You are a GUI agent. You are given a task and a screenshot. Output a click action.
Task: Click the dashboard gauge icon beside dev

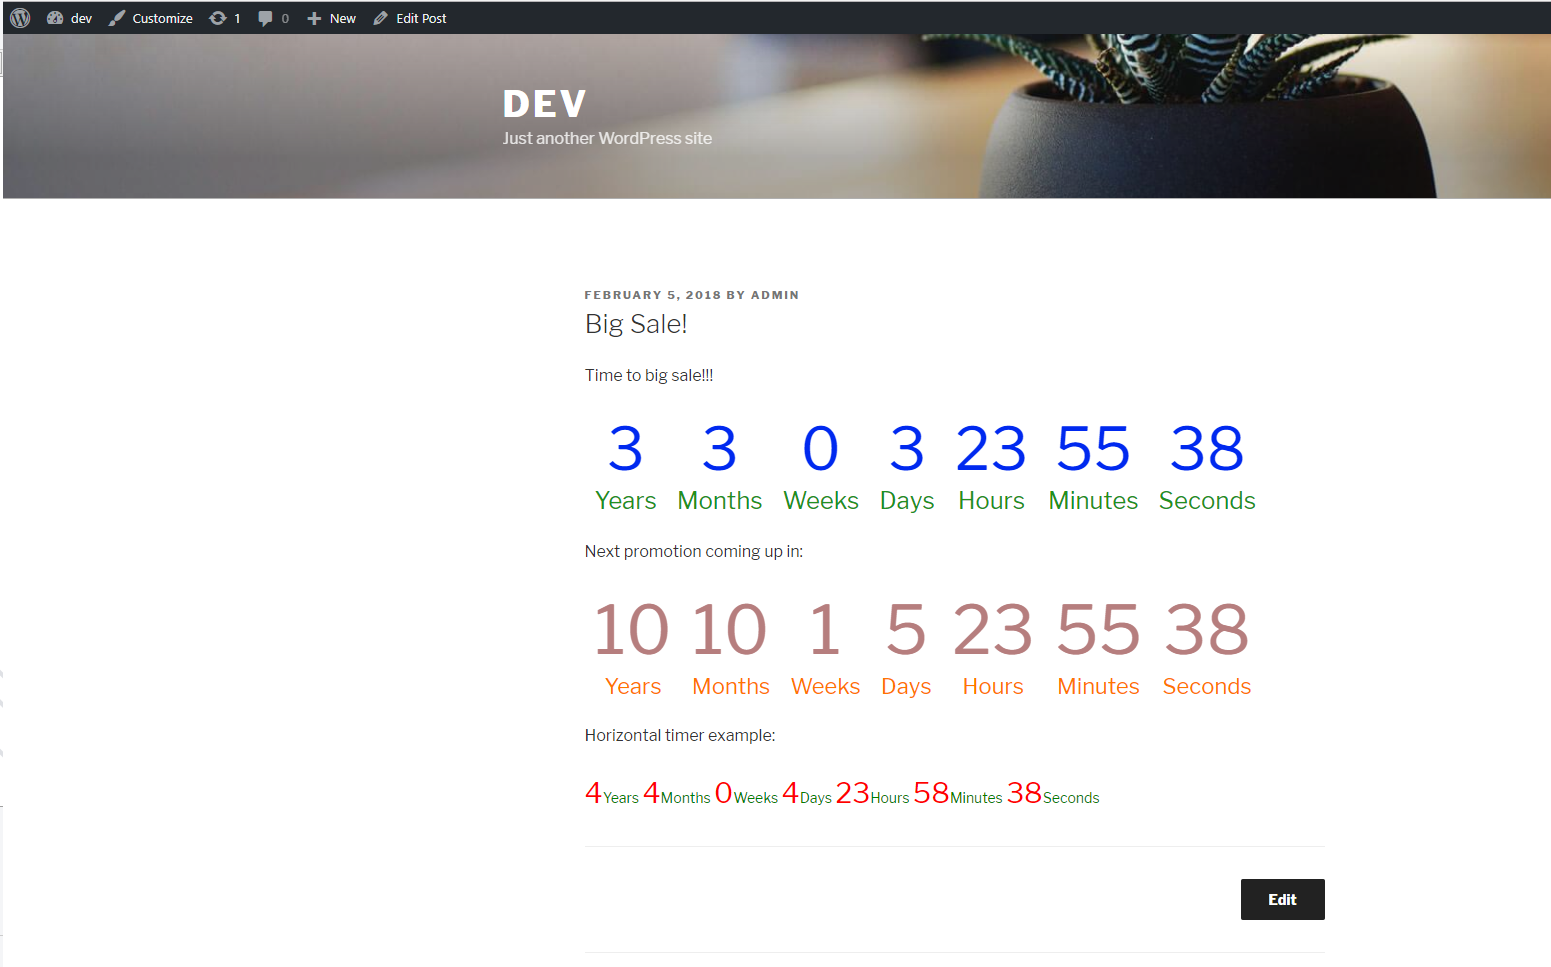tap(55, 18)
